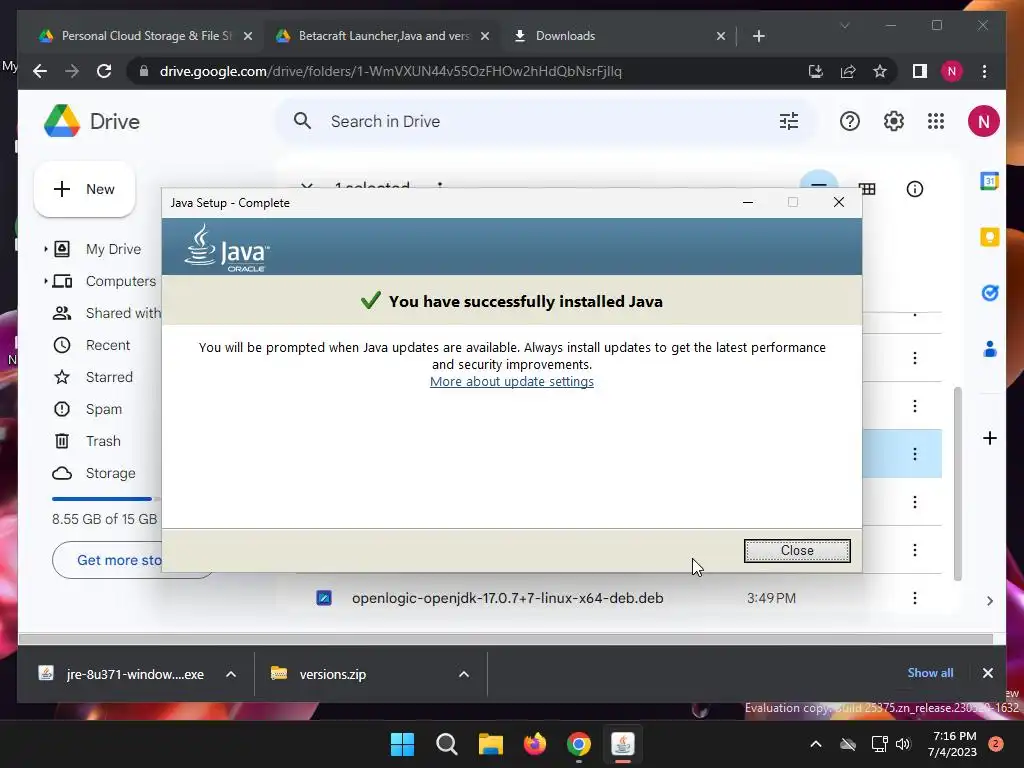
Task: Open Google Tasks side panel icon
Action: tap(989, 293)
